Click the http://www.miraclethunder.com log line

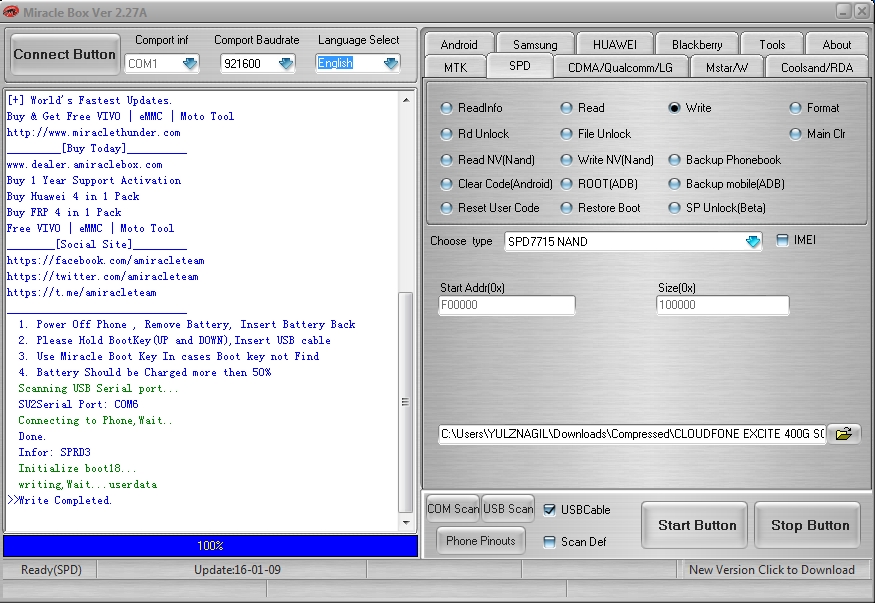point(94,133)
